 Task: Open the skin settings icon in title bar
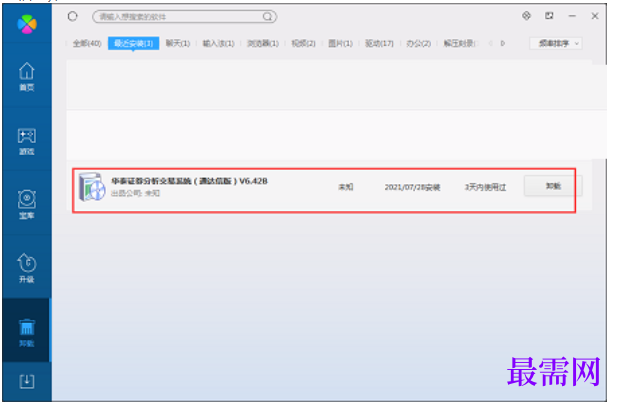click(526, 16)
